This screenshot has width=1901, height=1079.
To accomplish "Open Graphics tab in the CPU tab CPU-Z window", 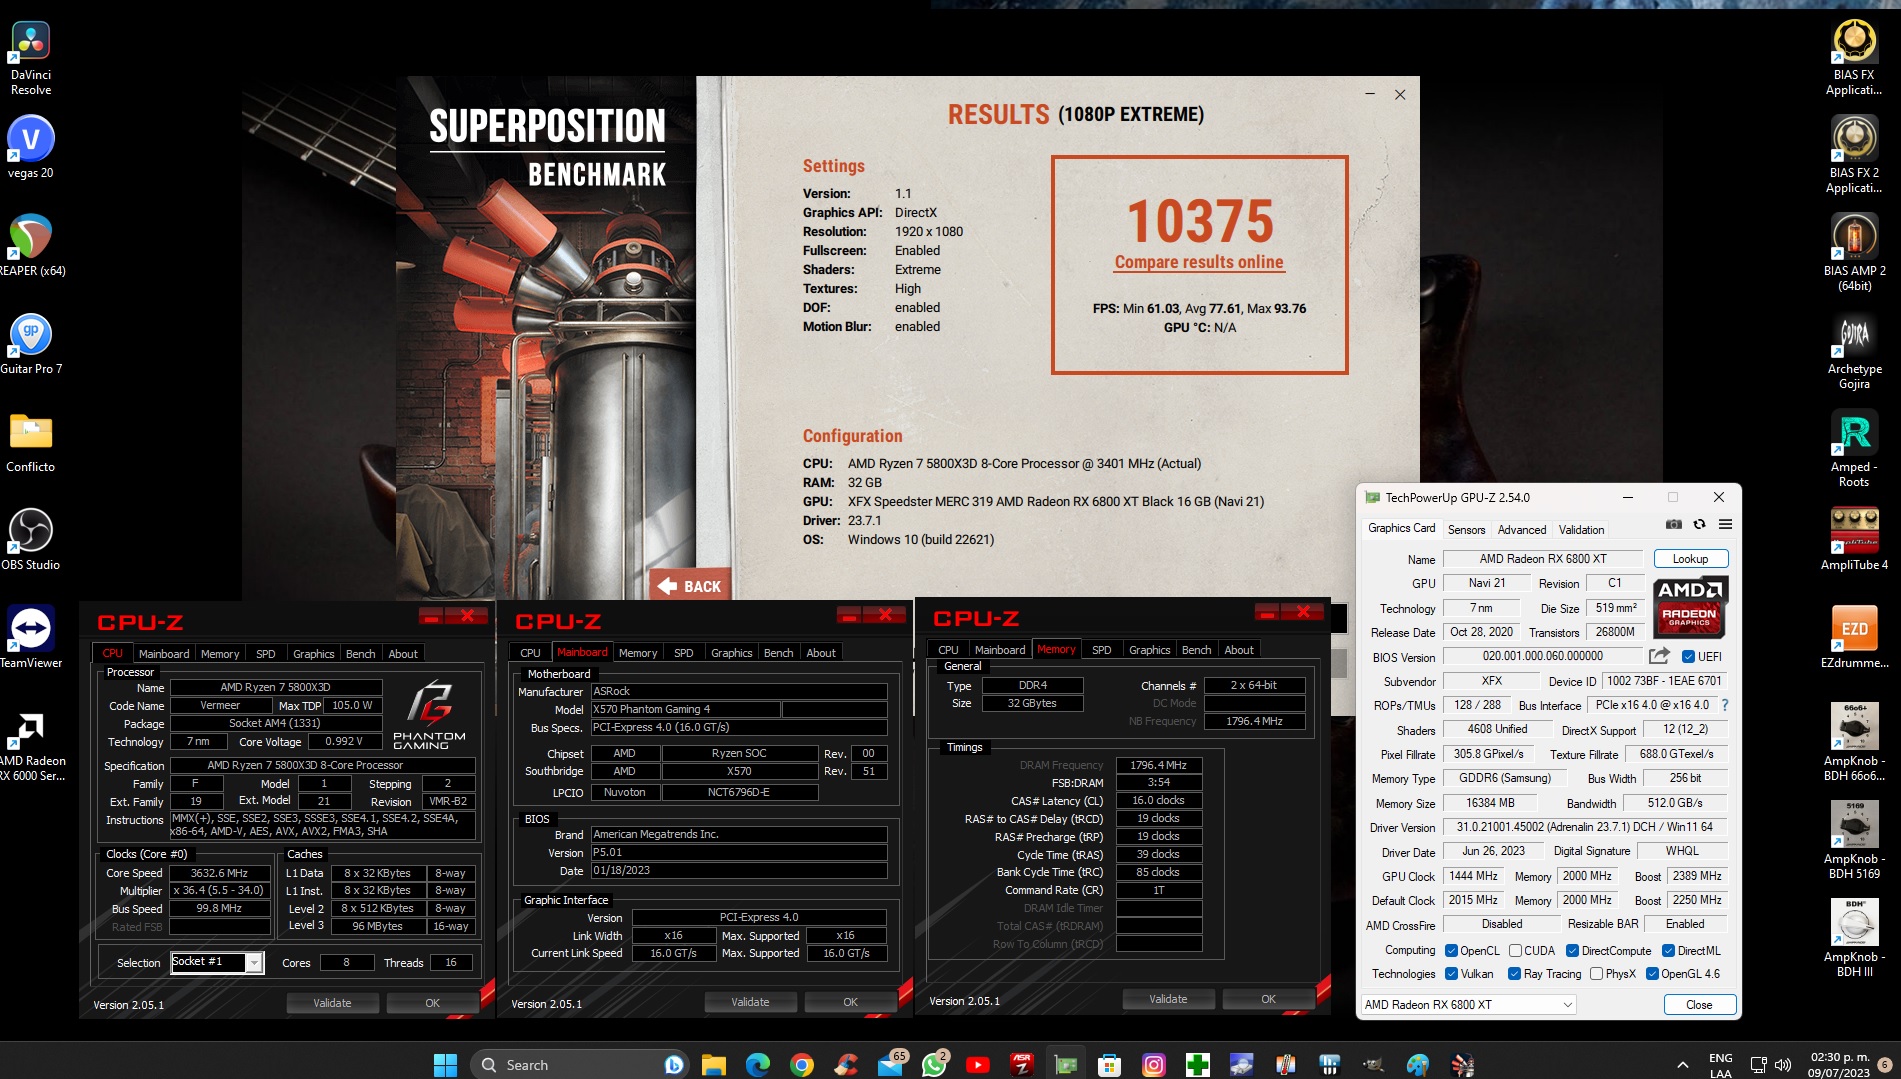I will [313, 654].
